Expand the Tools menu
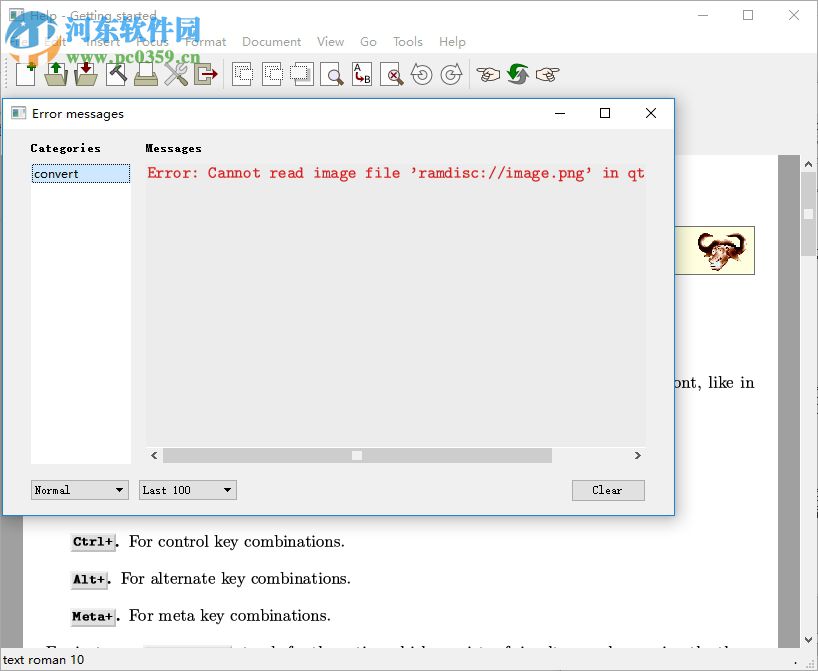The width and height of the screenshot is (818, 671). point(407,42)
